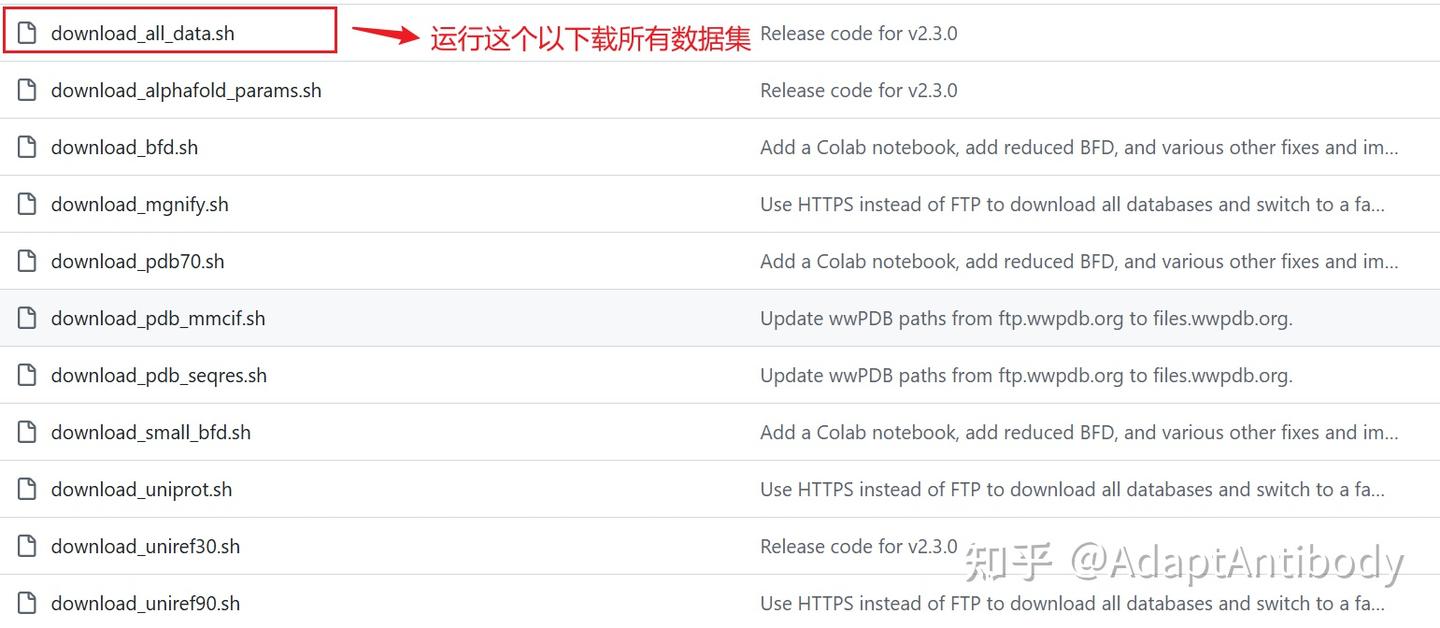The height and width of the screenshot is (628, 1440).
Task: Open download_alphafold_params.sh script
Action: point(186,90)
